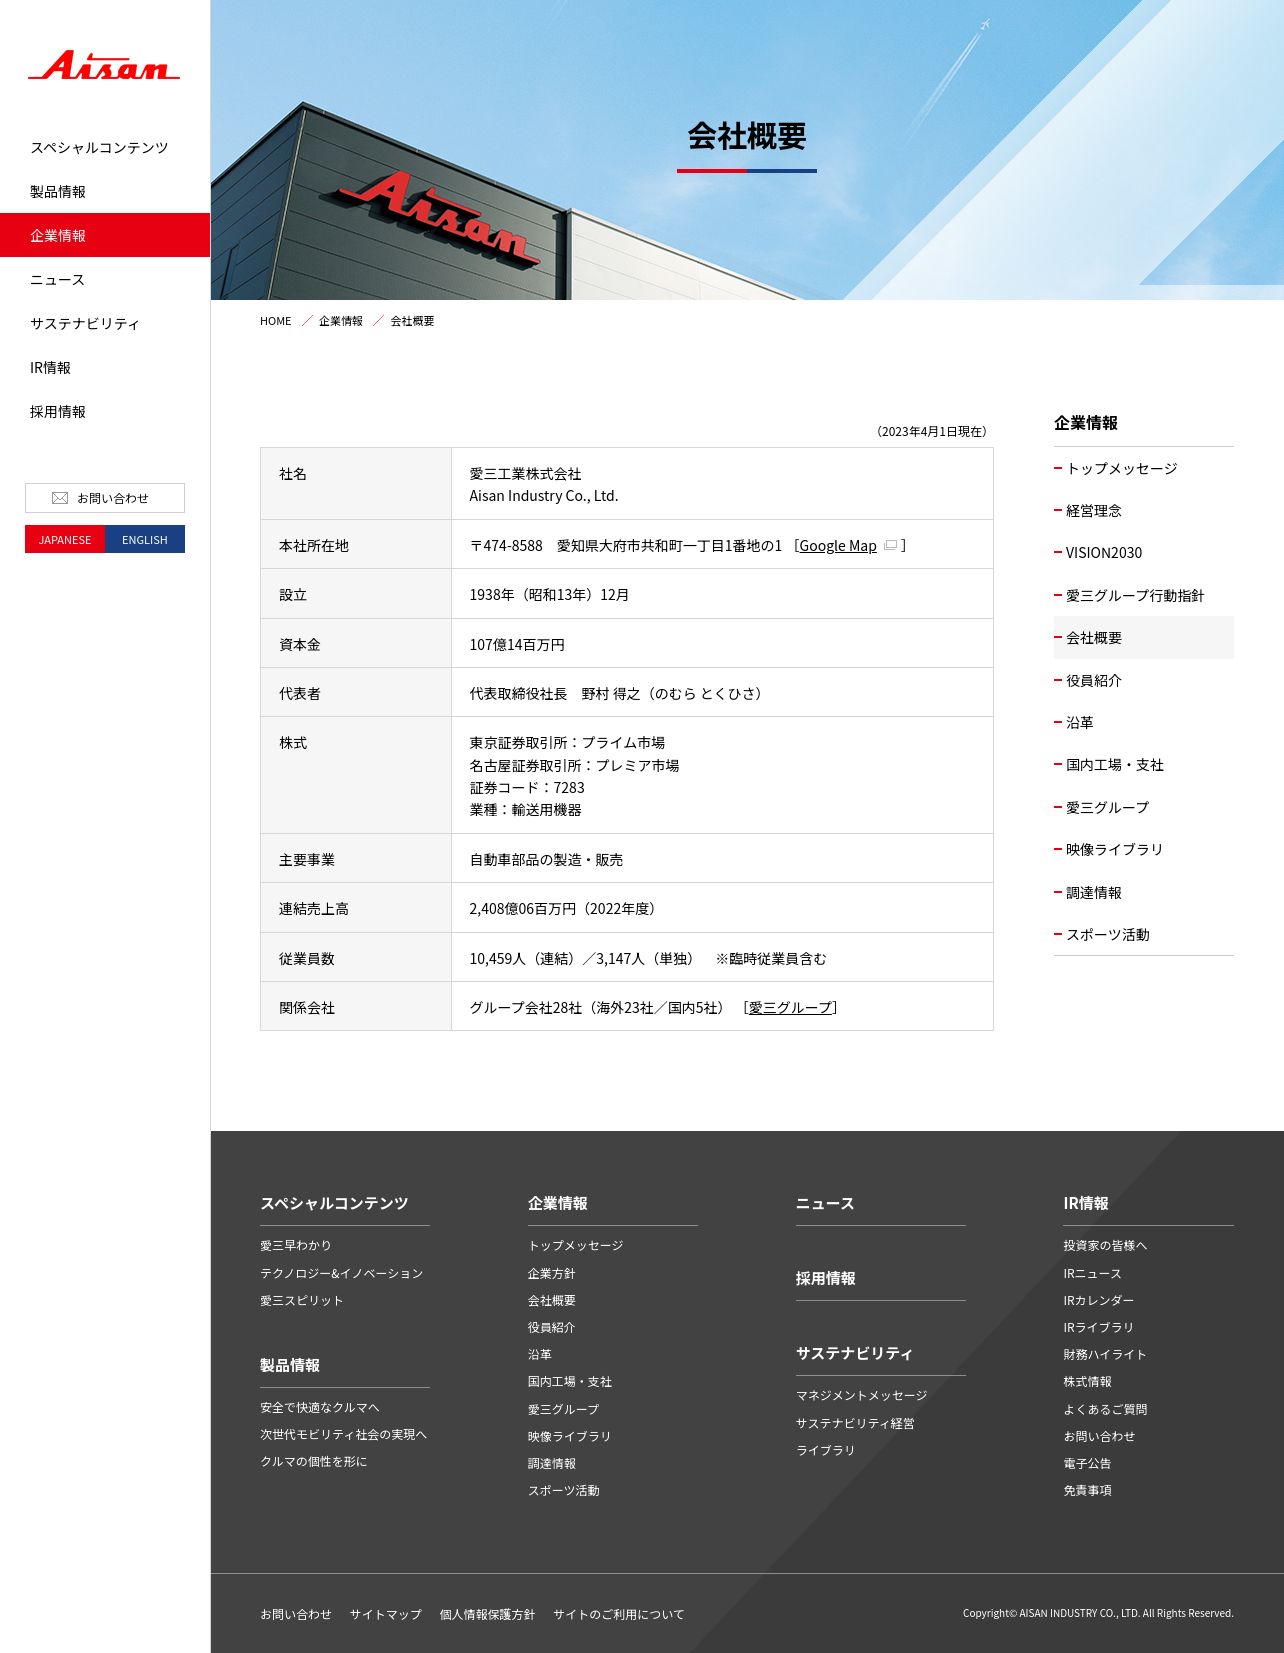The width and height of the screenshot is (1284, 1653).
Task: Go to HOME breadcrumb
Action: (x=276, y=321)
